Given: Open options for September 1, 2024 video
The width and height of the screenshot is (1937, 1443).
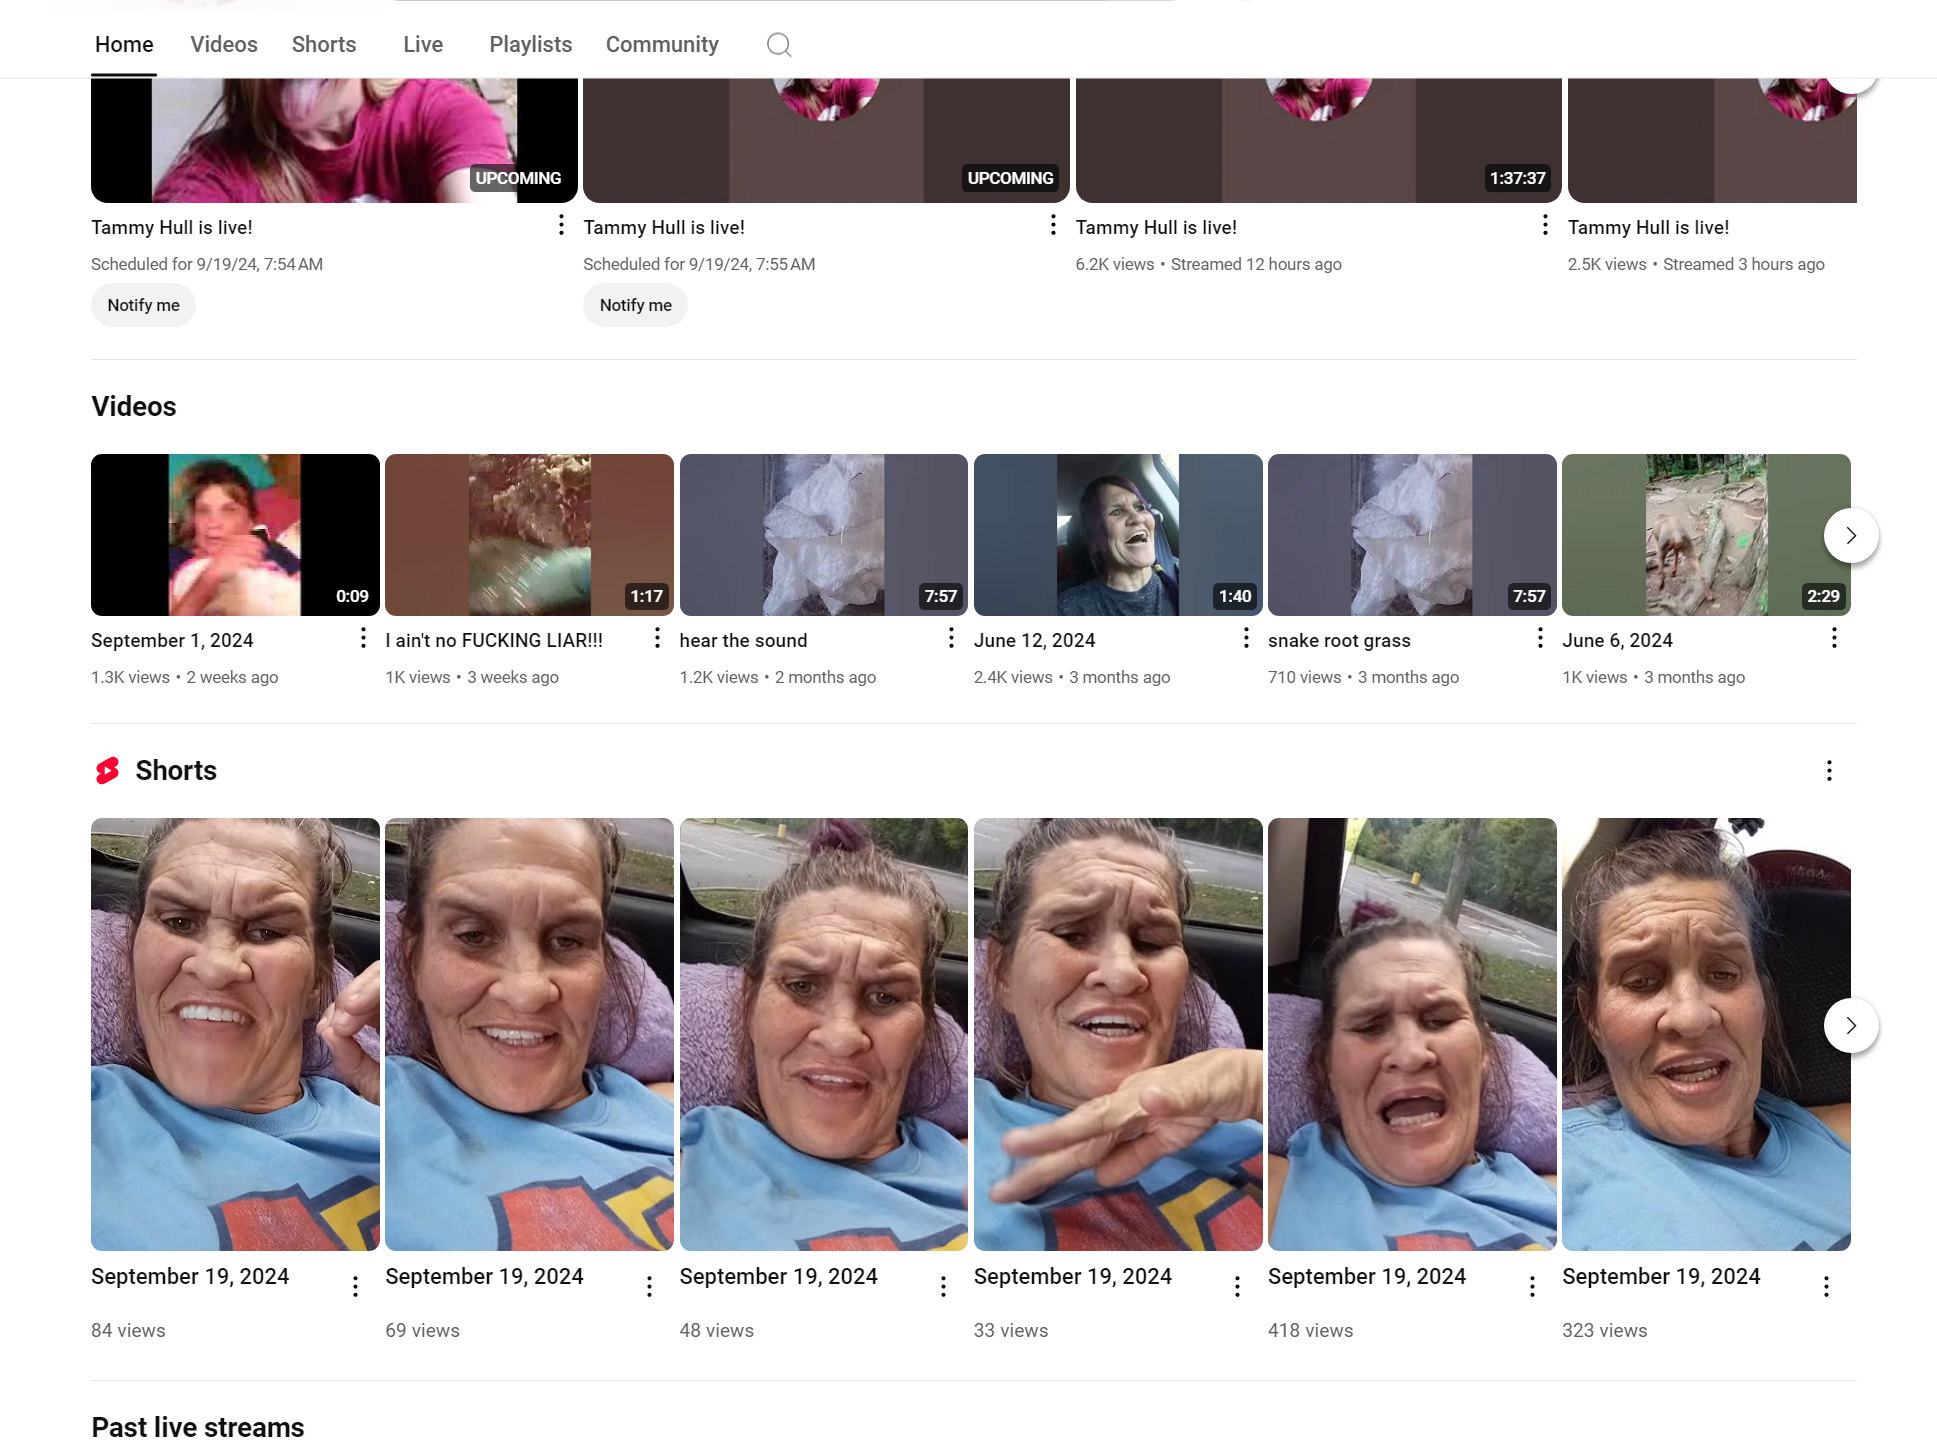Looking at the screenshot, I should click(363, 638).
